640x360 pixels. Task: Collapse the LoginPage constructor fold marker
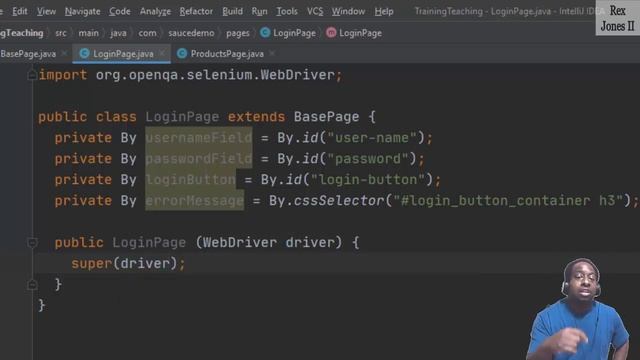(x=32, y=243)
